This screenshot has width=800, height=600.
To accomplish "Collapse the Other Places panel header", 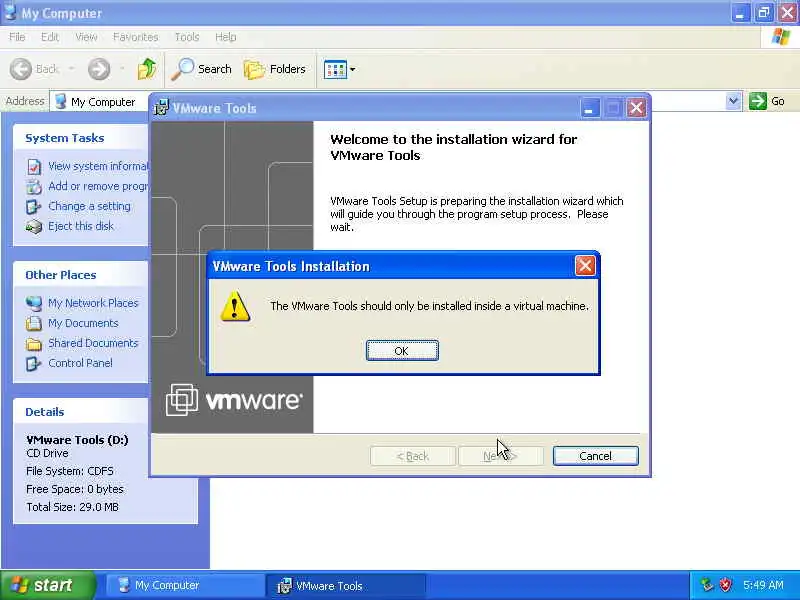I will 81,274.
